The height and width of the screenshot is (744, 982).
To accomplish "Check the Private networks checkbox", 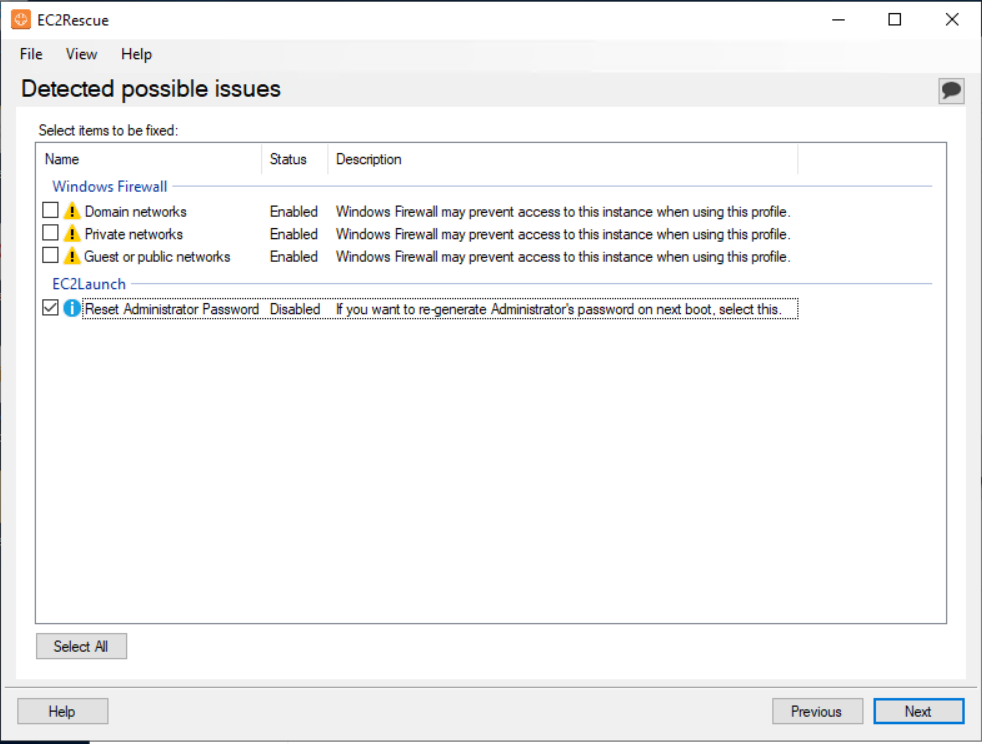I will [50, 232].
